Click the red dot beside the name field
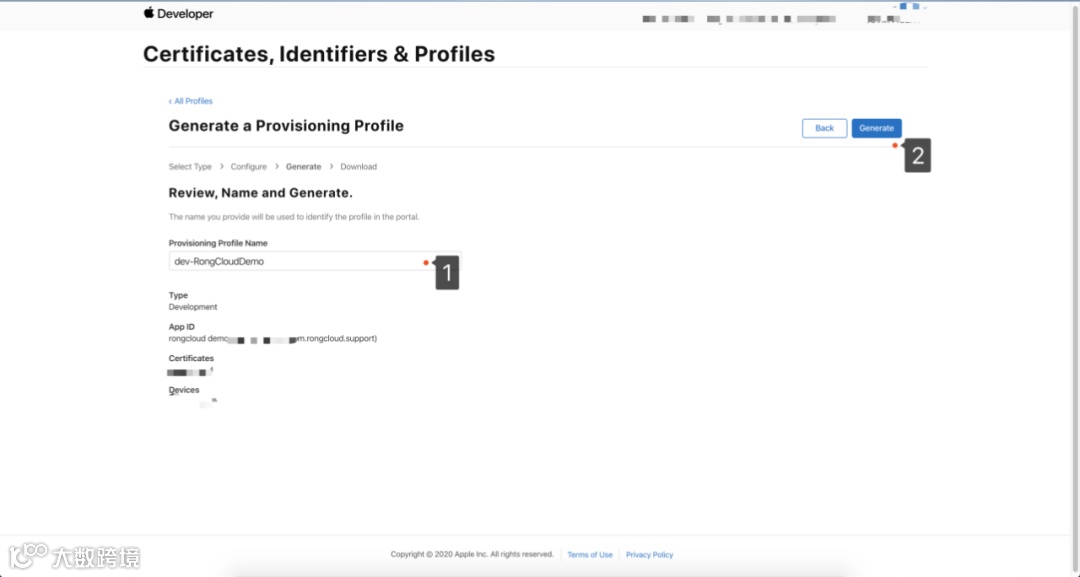 tap(425, 263)
